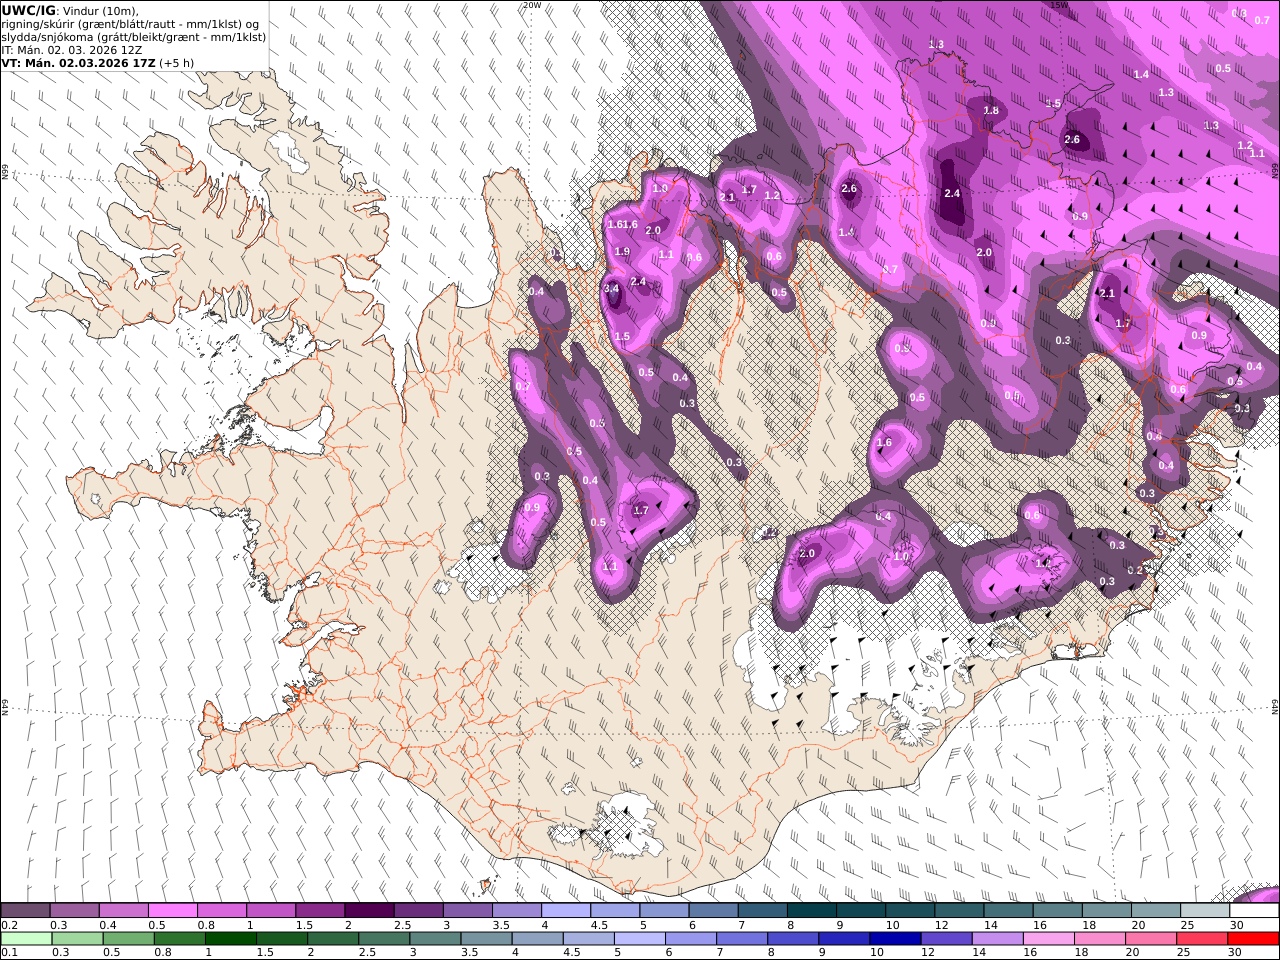This screenshot has width=1280, height=960.
Task: Select the white 30 swatch, top legend row
Action: [x=1254, y=911]
